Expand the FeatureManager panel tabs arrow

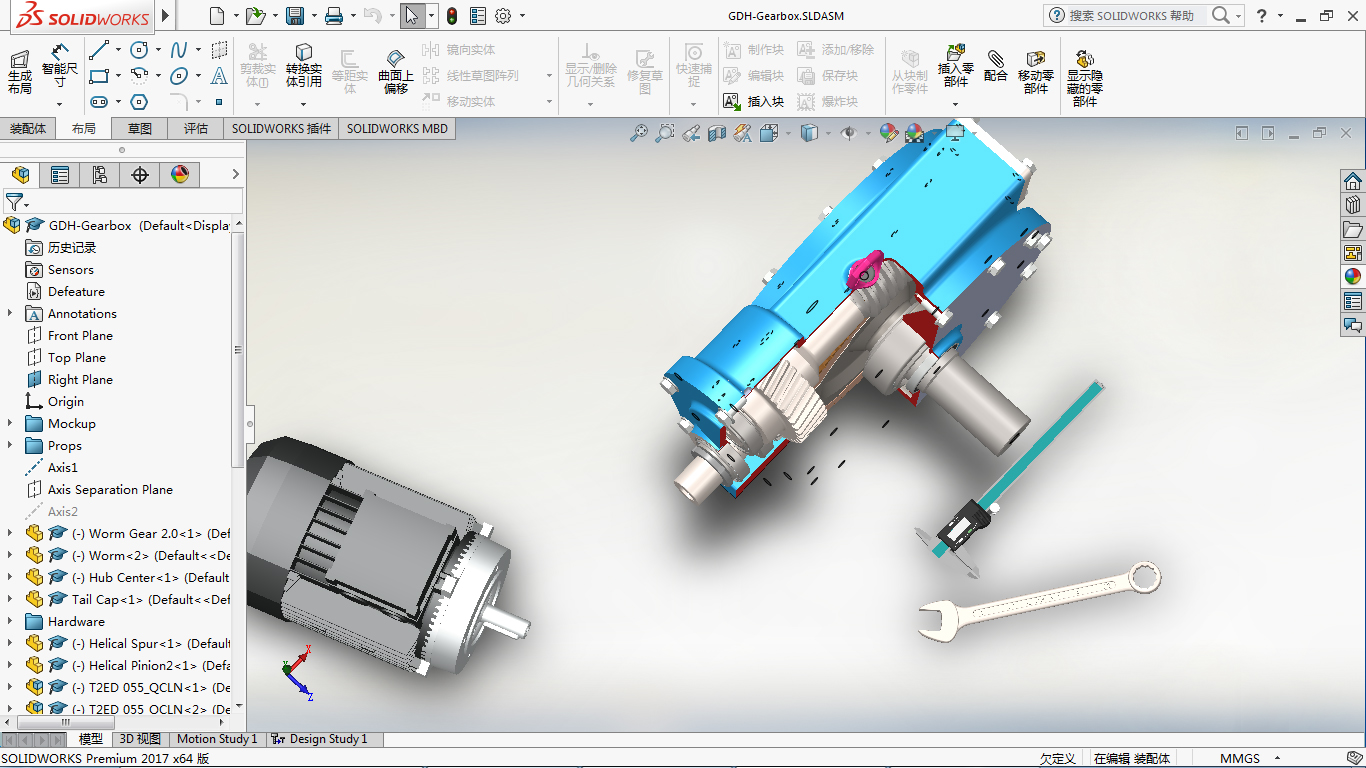[236, 175]
